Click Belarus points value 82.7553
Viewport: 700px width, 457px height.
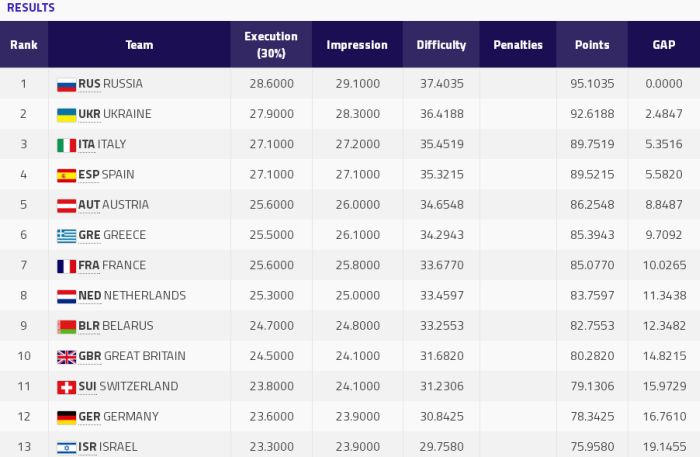tap(592, 326)
